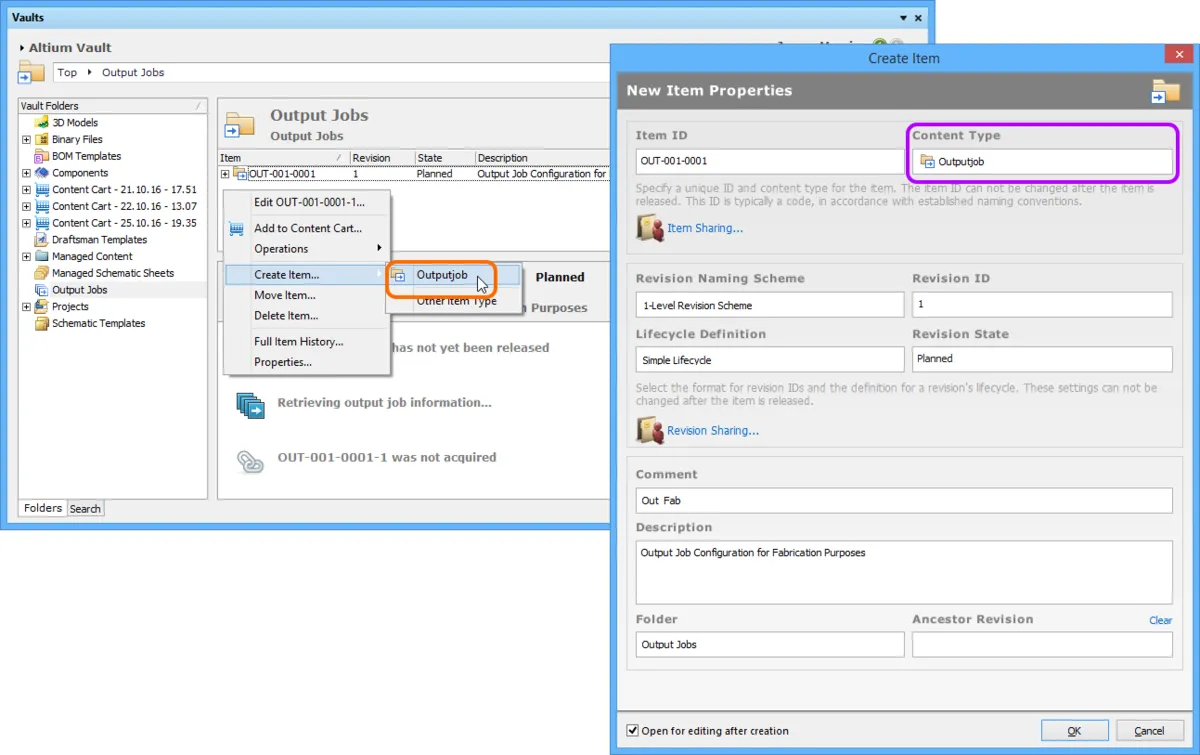Click the Output Jobs header folder icon
Viewport: 1200px width, 755px height.
point(239,124)
